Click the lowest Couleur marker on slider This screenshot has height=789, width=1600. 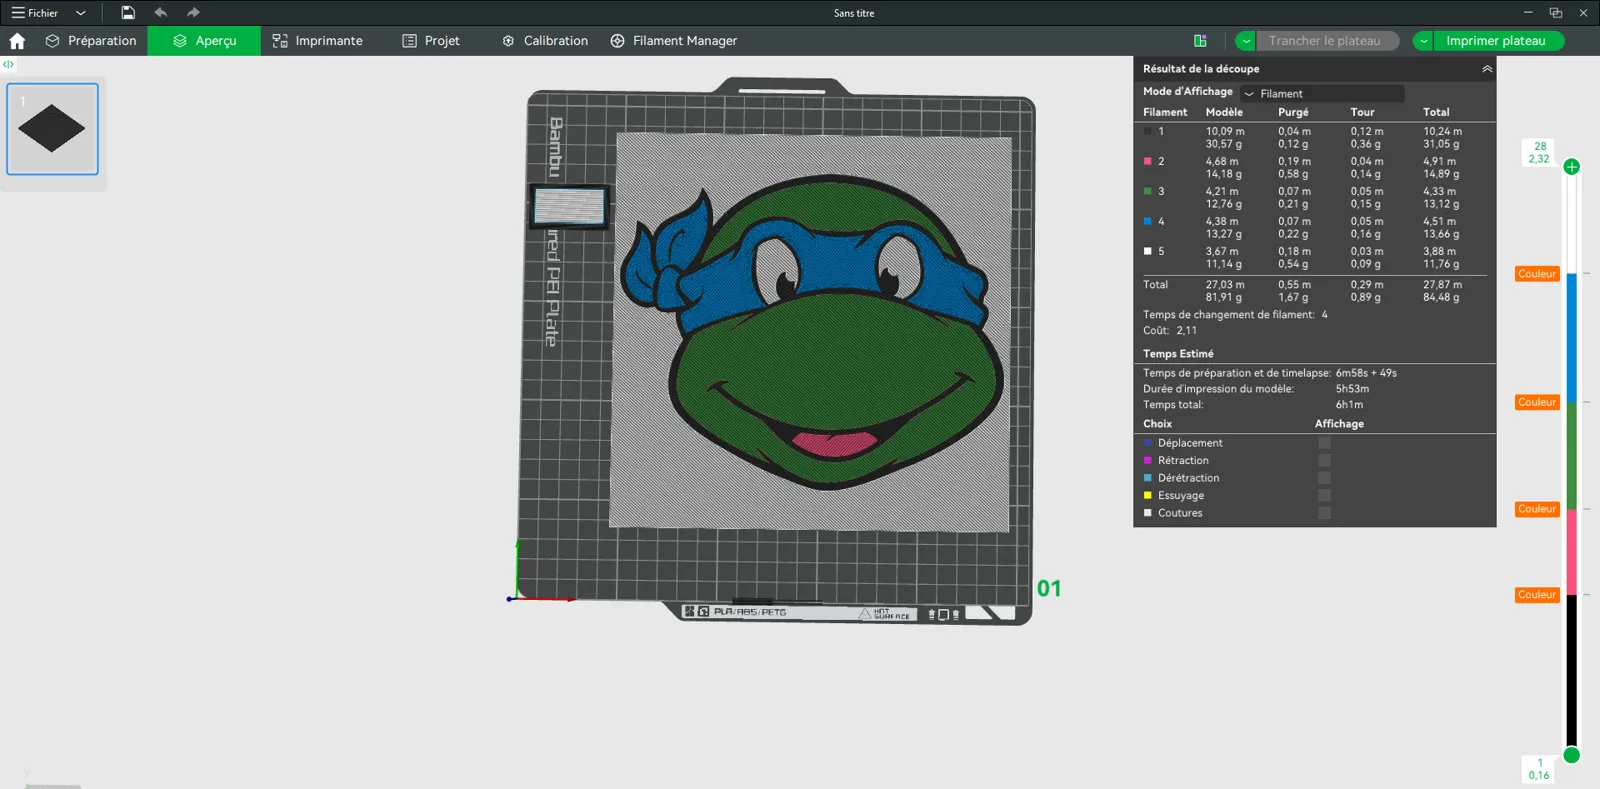1537,595
